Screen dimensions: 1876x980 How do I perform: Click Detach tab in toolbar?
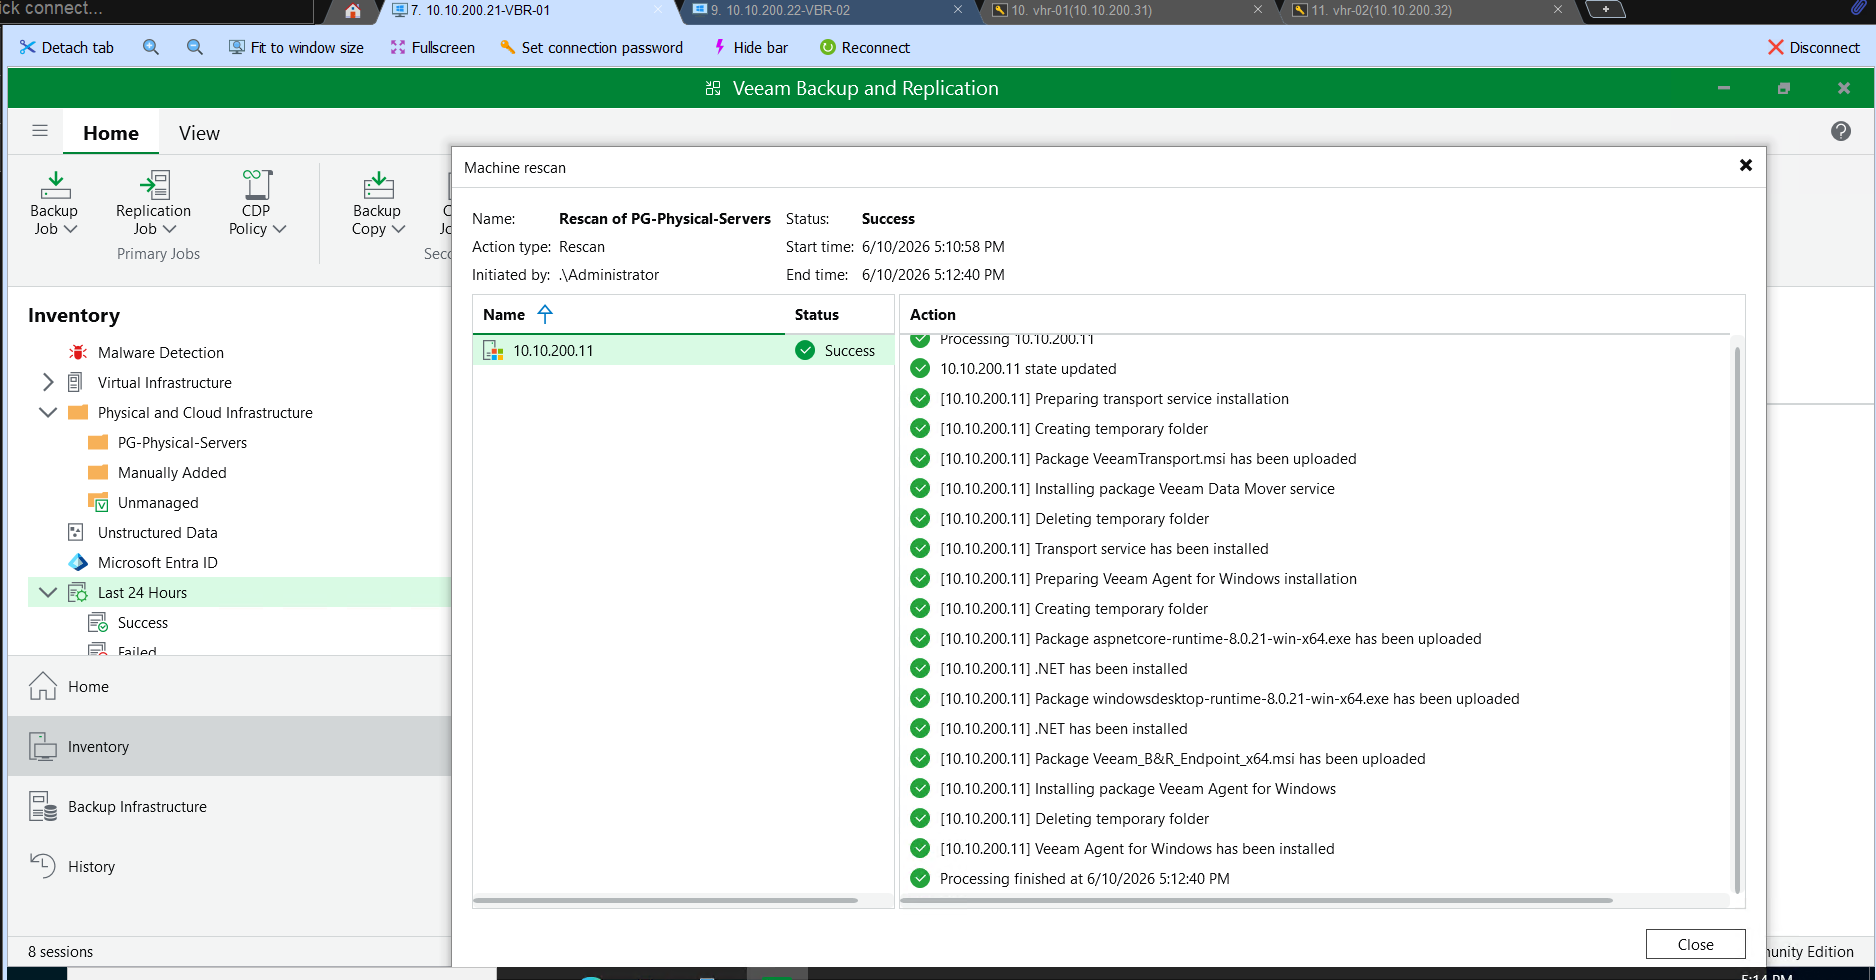point(67,47)
